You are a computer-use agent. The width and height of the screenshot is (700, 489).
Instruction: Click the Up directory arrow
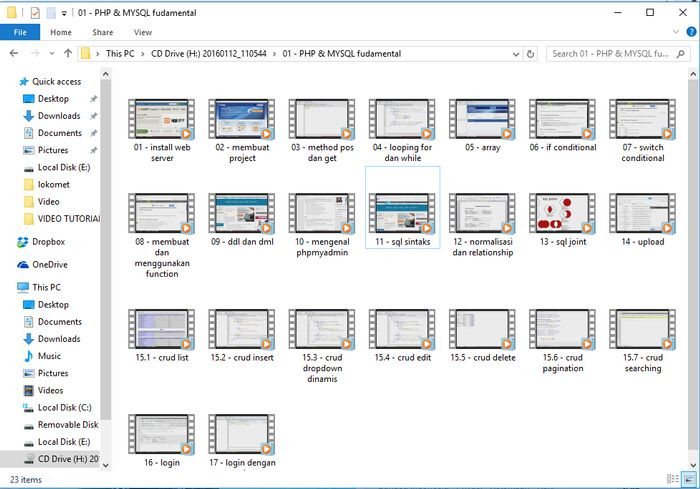[x=67, y=54]
